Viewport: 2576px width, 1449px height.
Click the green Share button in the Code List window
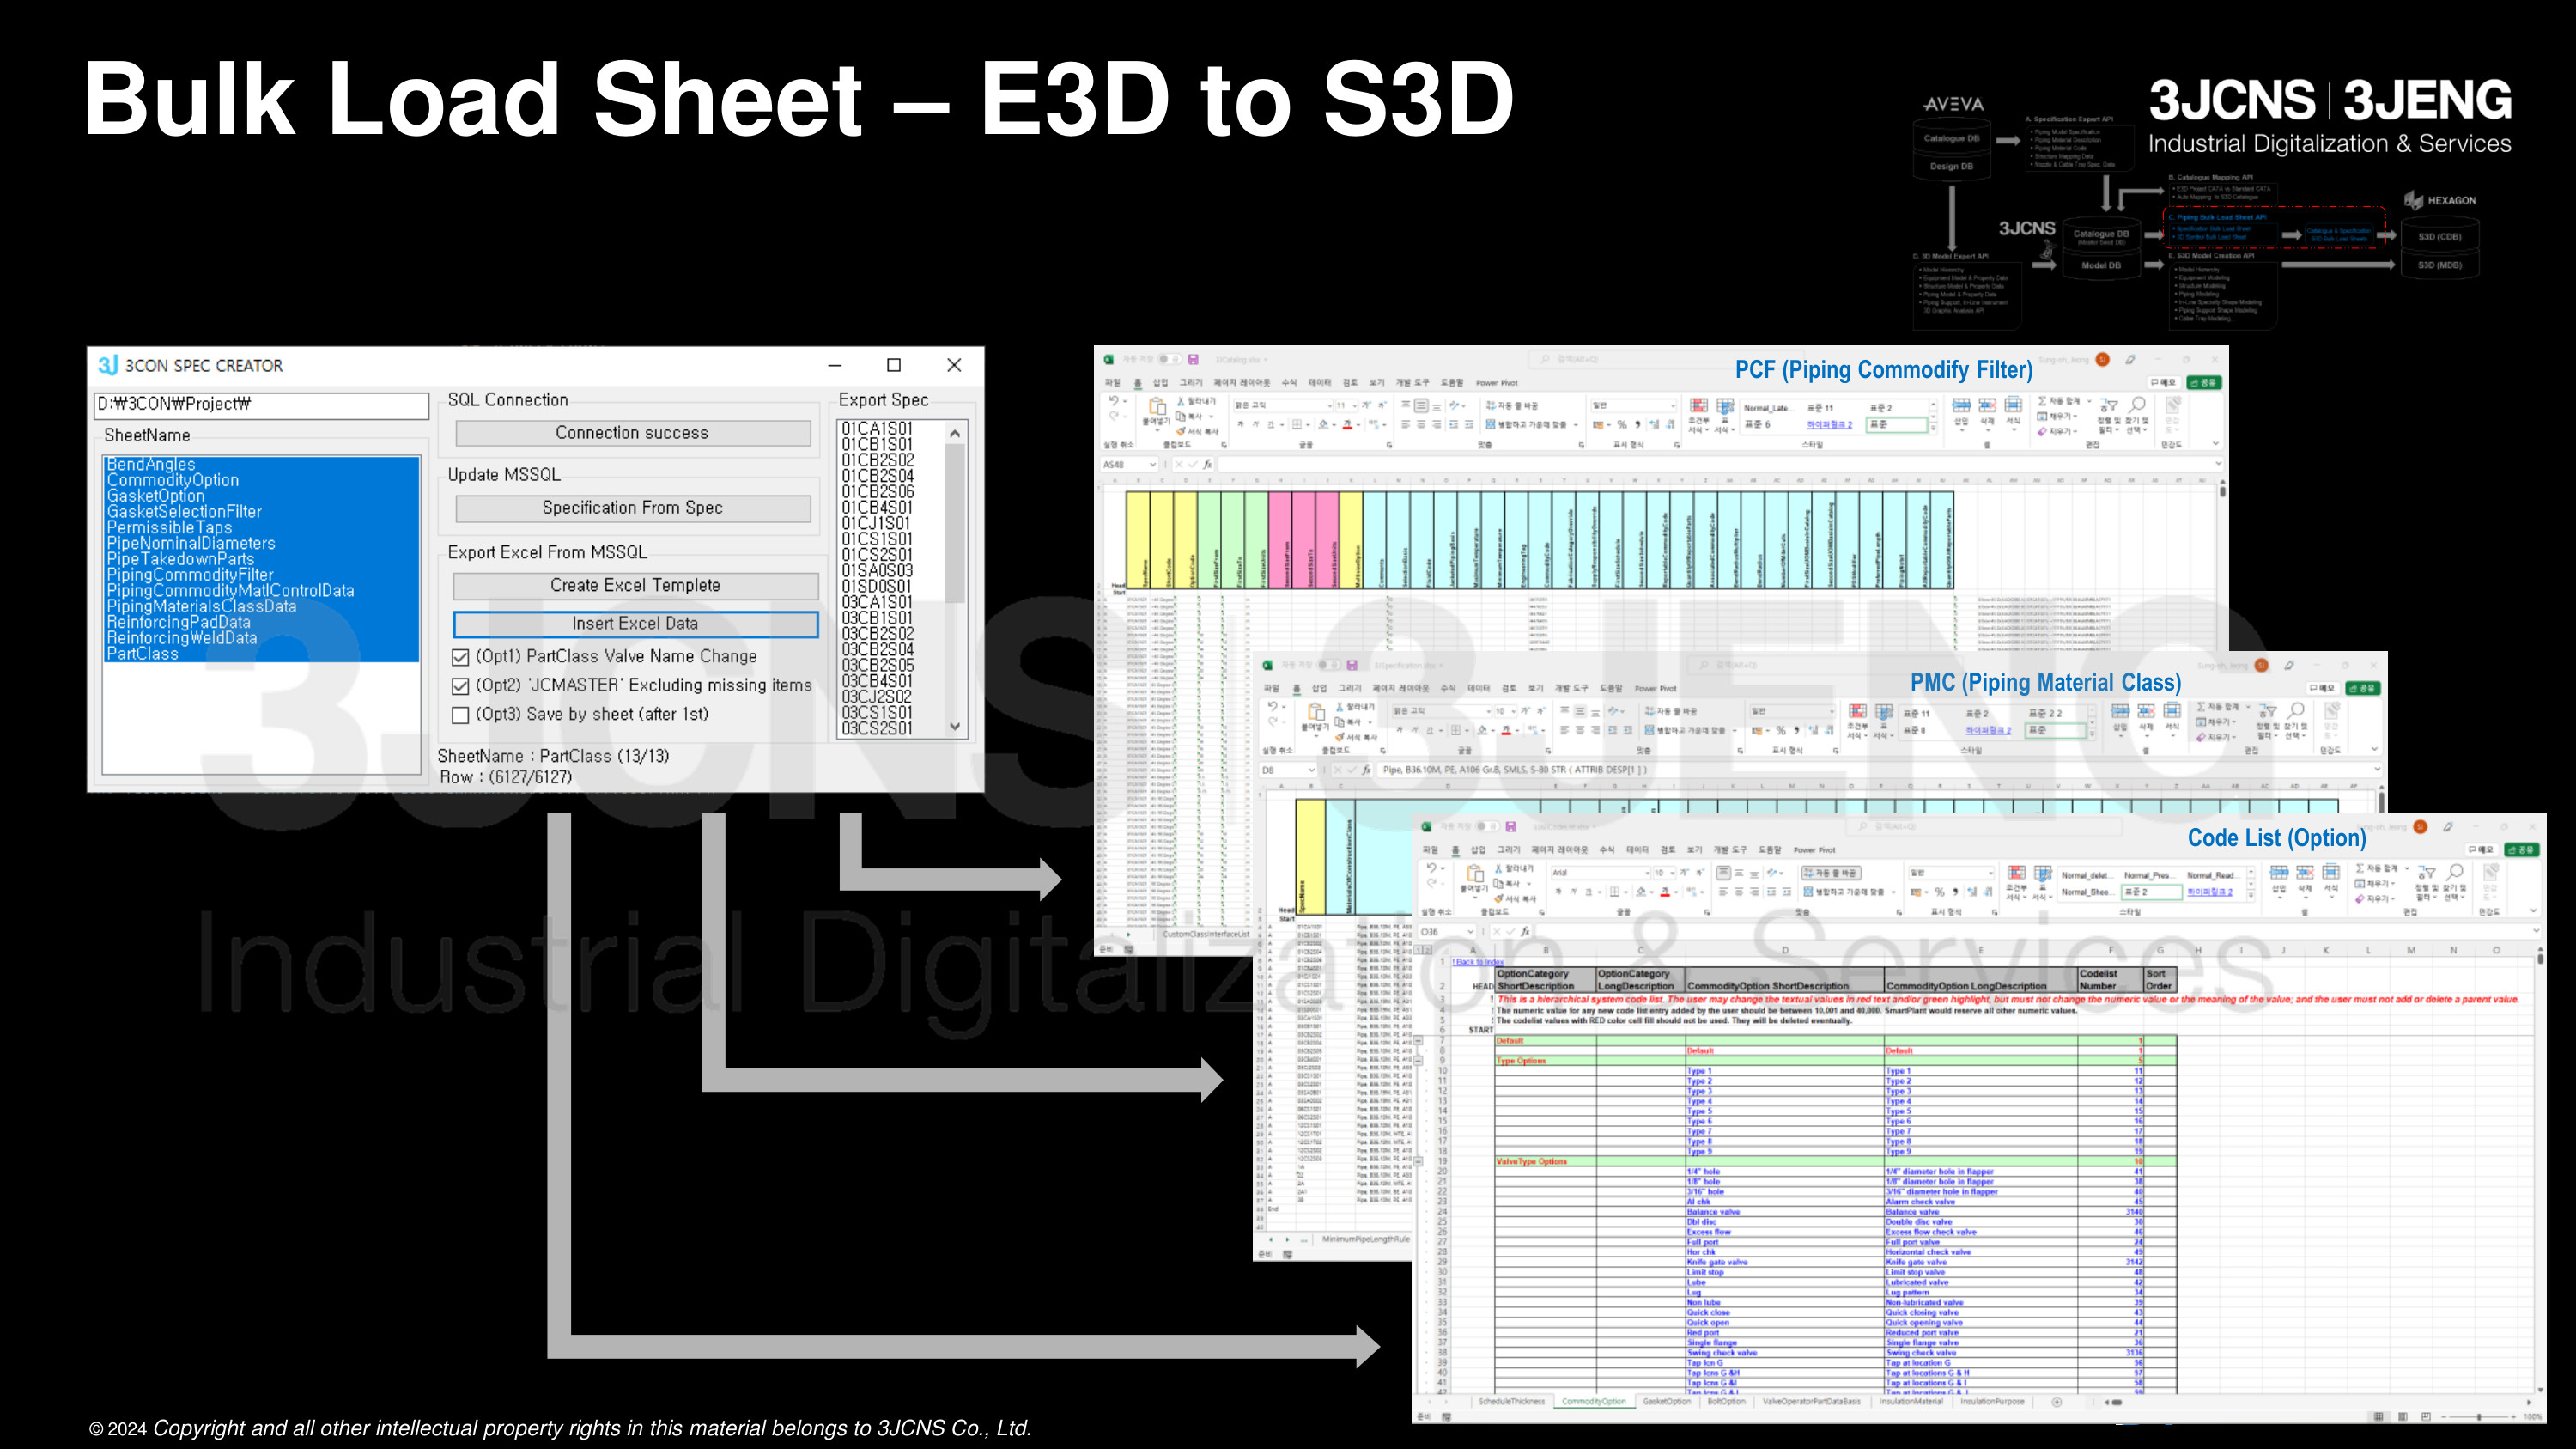coord(2523,850)
